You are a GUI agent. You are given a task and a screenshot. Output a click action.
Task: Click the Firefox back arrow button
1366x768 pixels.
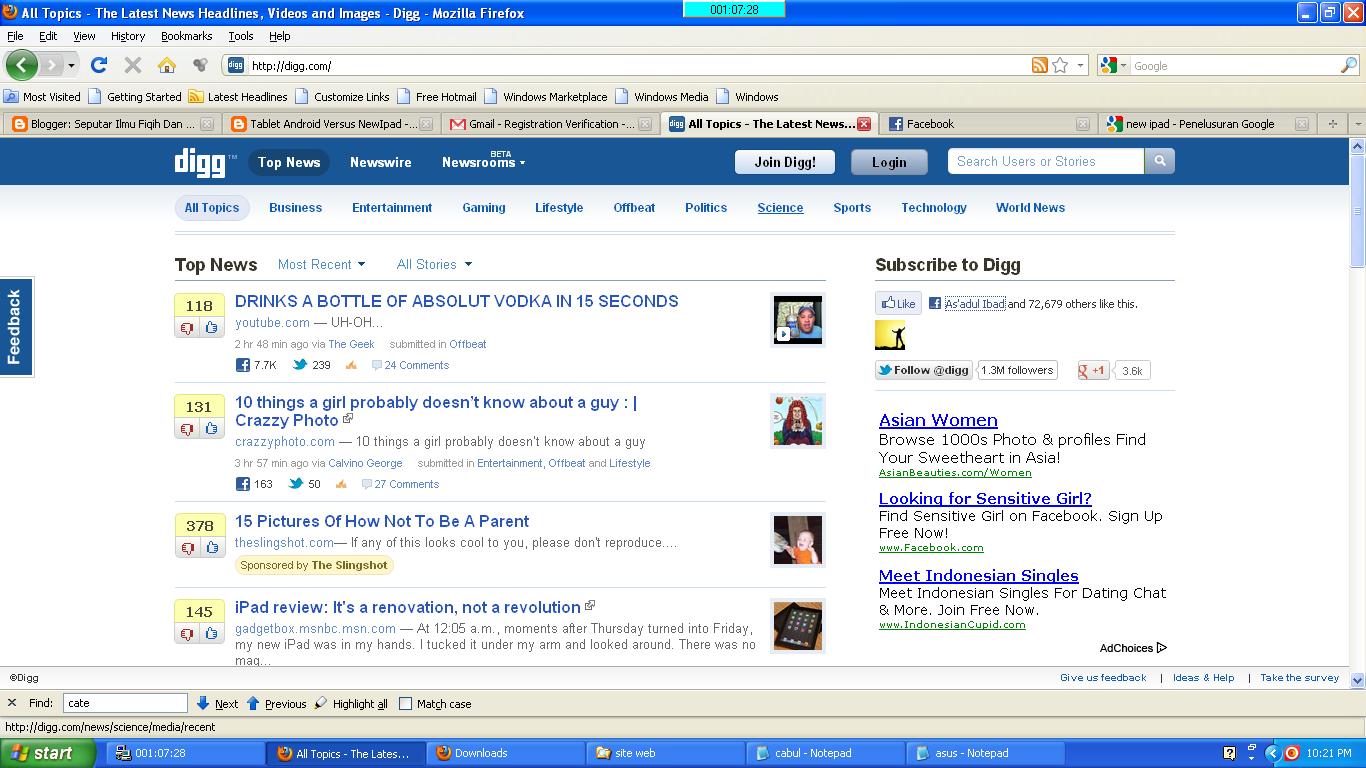coord(21,65)
